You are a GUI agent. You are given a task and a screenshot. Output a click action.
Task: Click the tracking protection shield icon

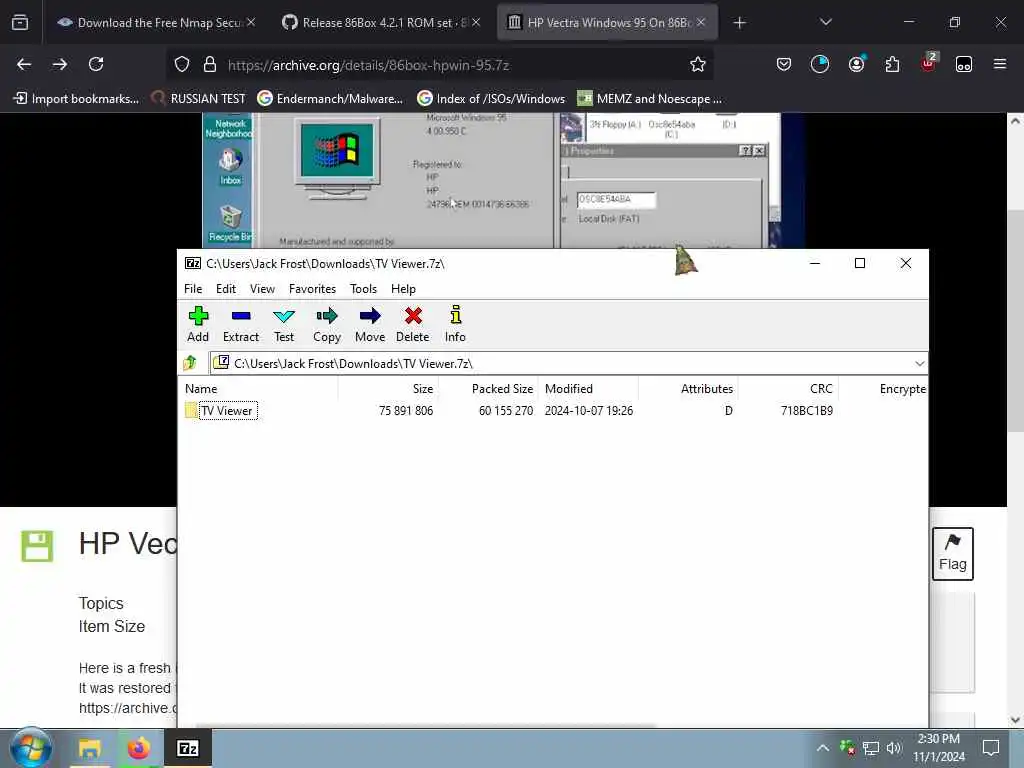182,64
